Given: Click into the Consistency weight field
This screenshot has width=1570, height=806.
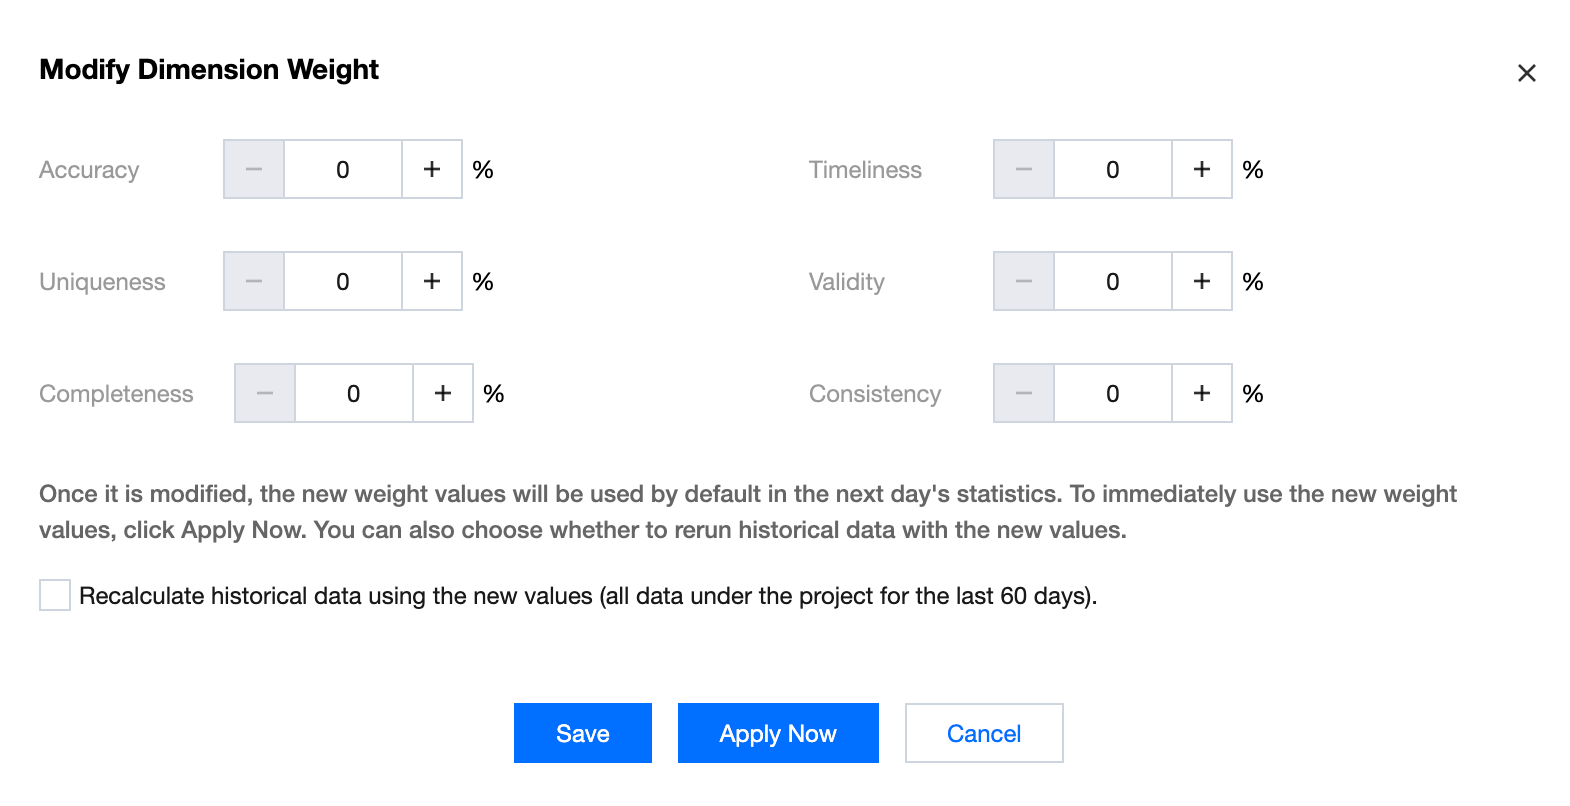Looking at the screenshot, I should (1112, 394).
